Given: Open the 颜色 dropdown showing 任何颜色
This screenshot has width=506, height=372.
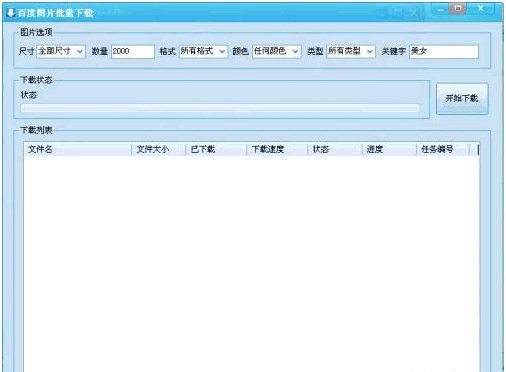Looking at the screenshot, I should [x=277, y=51].
